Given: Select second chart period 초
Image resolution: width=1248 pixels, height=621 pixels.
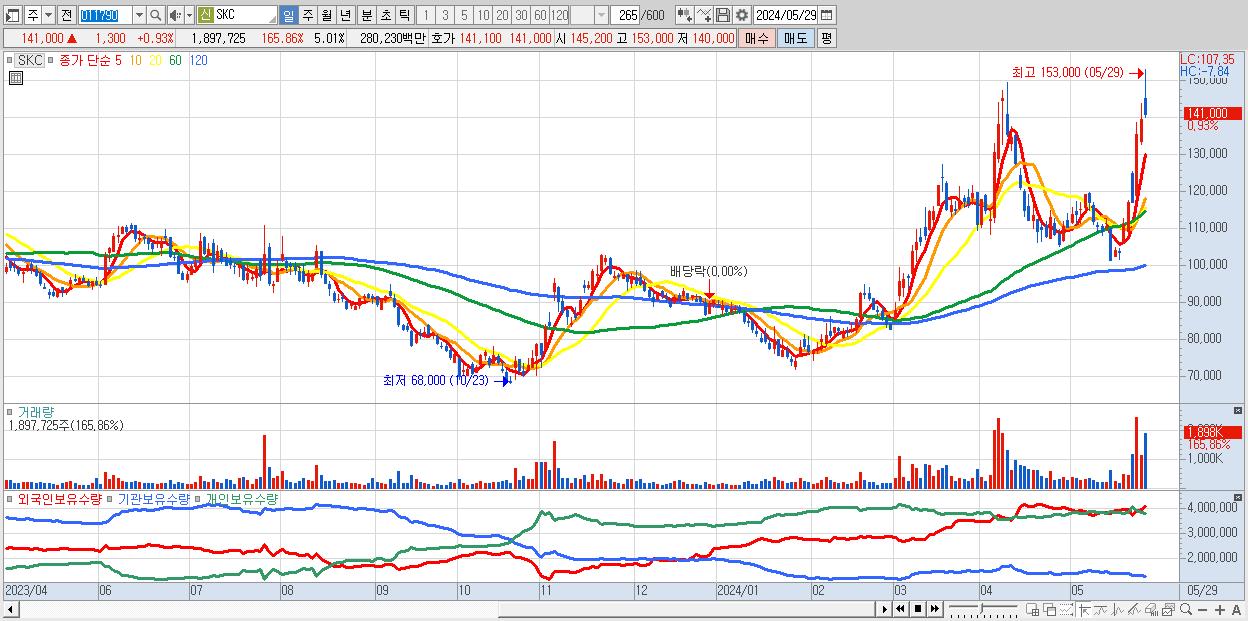Looking at the screenshot, I should 385,15.
